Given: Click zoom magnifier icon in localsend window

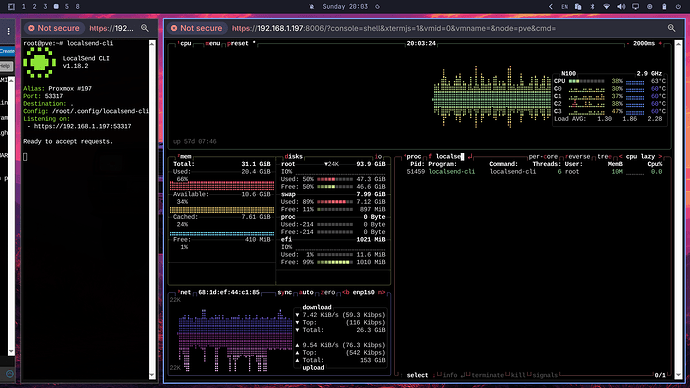Looking at the screenshot, I should coord(145,28).
